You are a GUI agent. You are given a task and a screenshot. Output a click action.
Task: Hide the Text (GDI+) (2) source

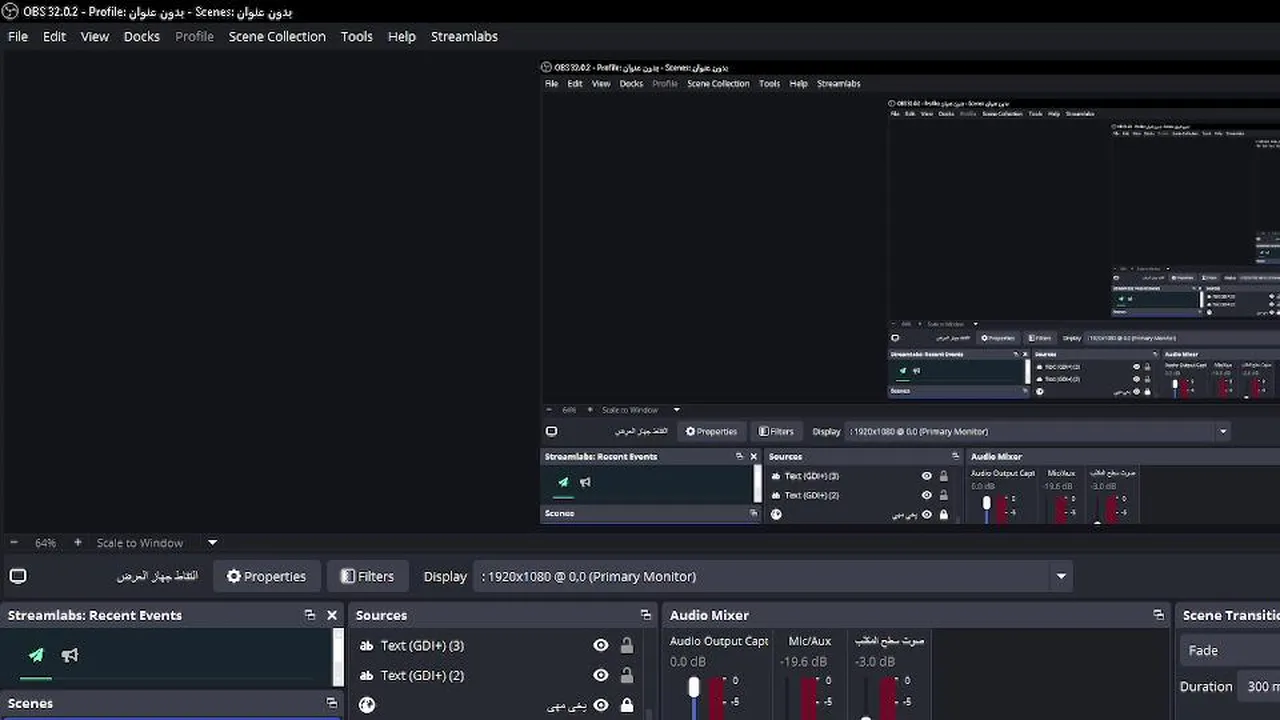click(x=601, y=675)
